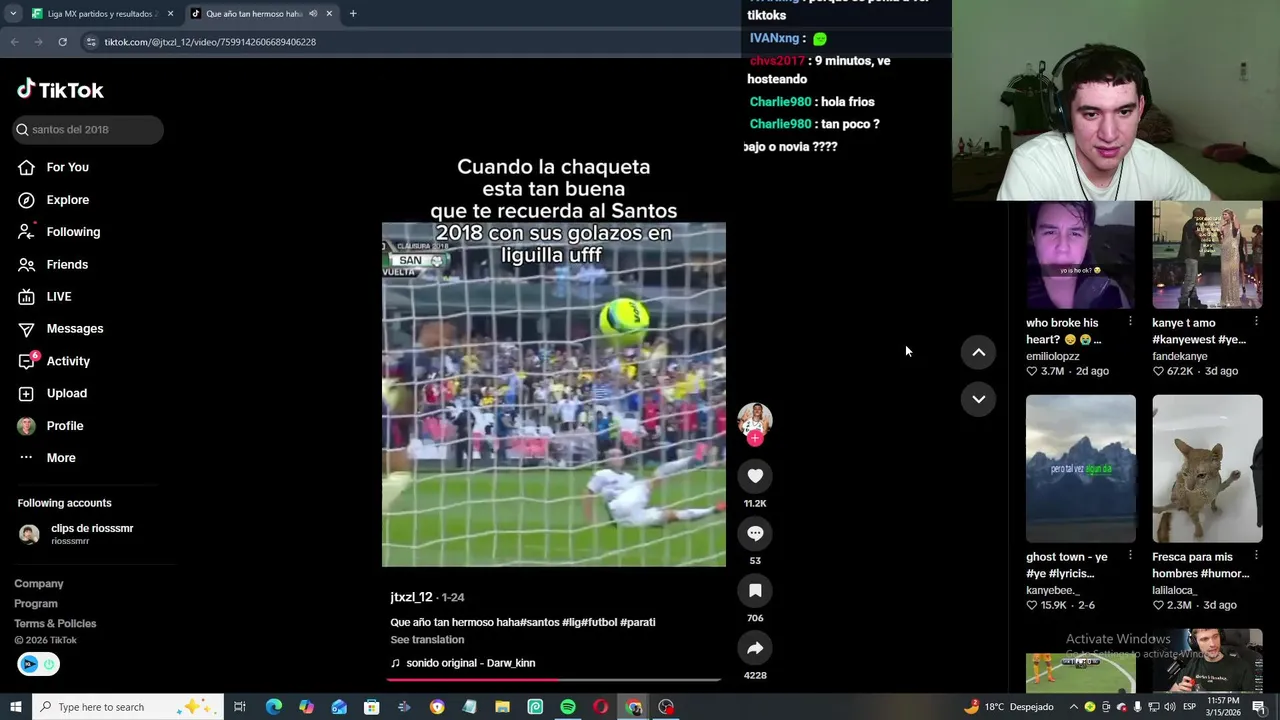Viewport: 1280px width, 720px height.
Task: Open the notification center icon
Action: tap(1258, 707)
